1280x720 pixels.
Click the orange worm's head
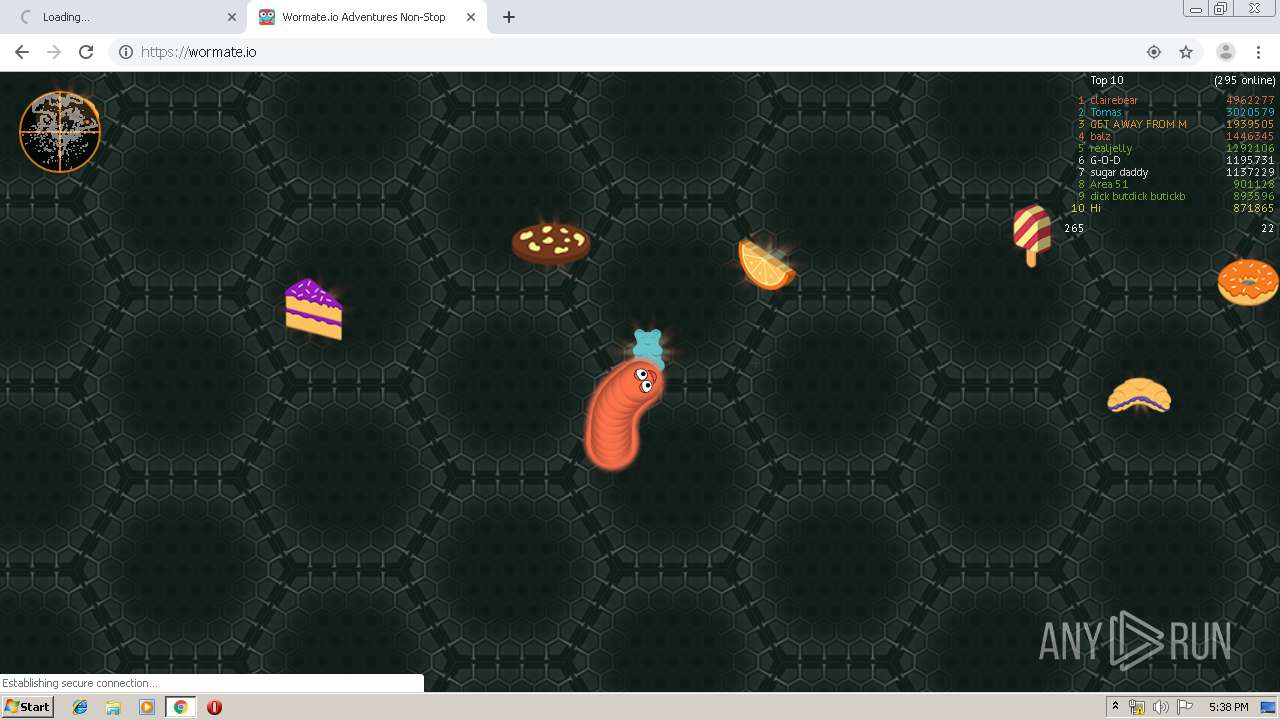pos(640,381)
